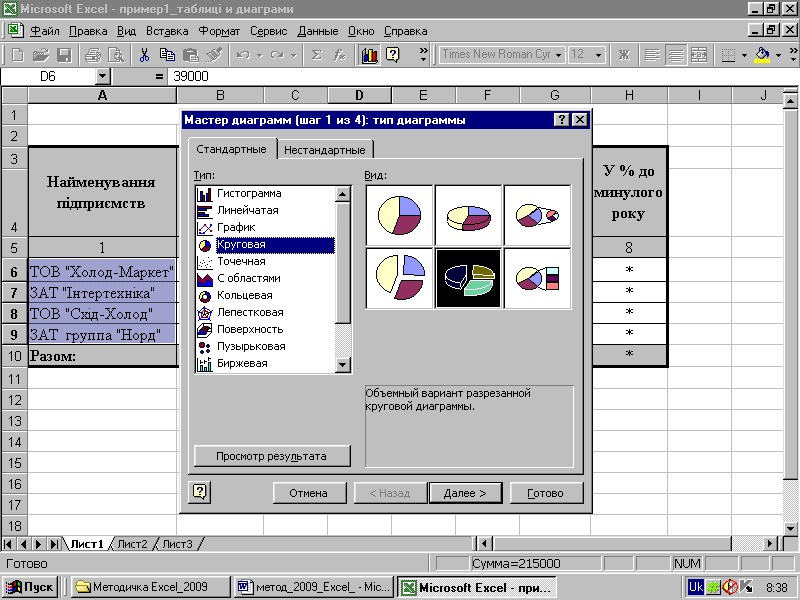Choose the pie-of-pie chart thumbnail
This screenshot has height=600, width=800.
[537, 215]
